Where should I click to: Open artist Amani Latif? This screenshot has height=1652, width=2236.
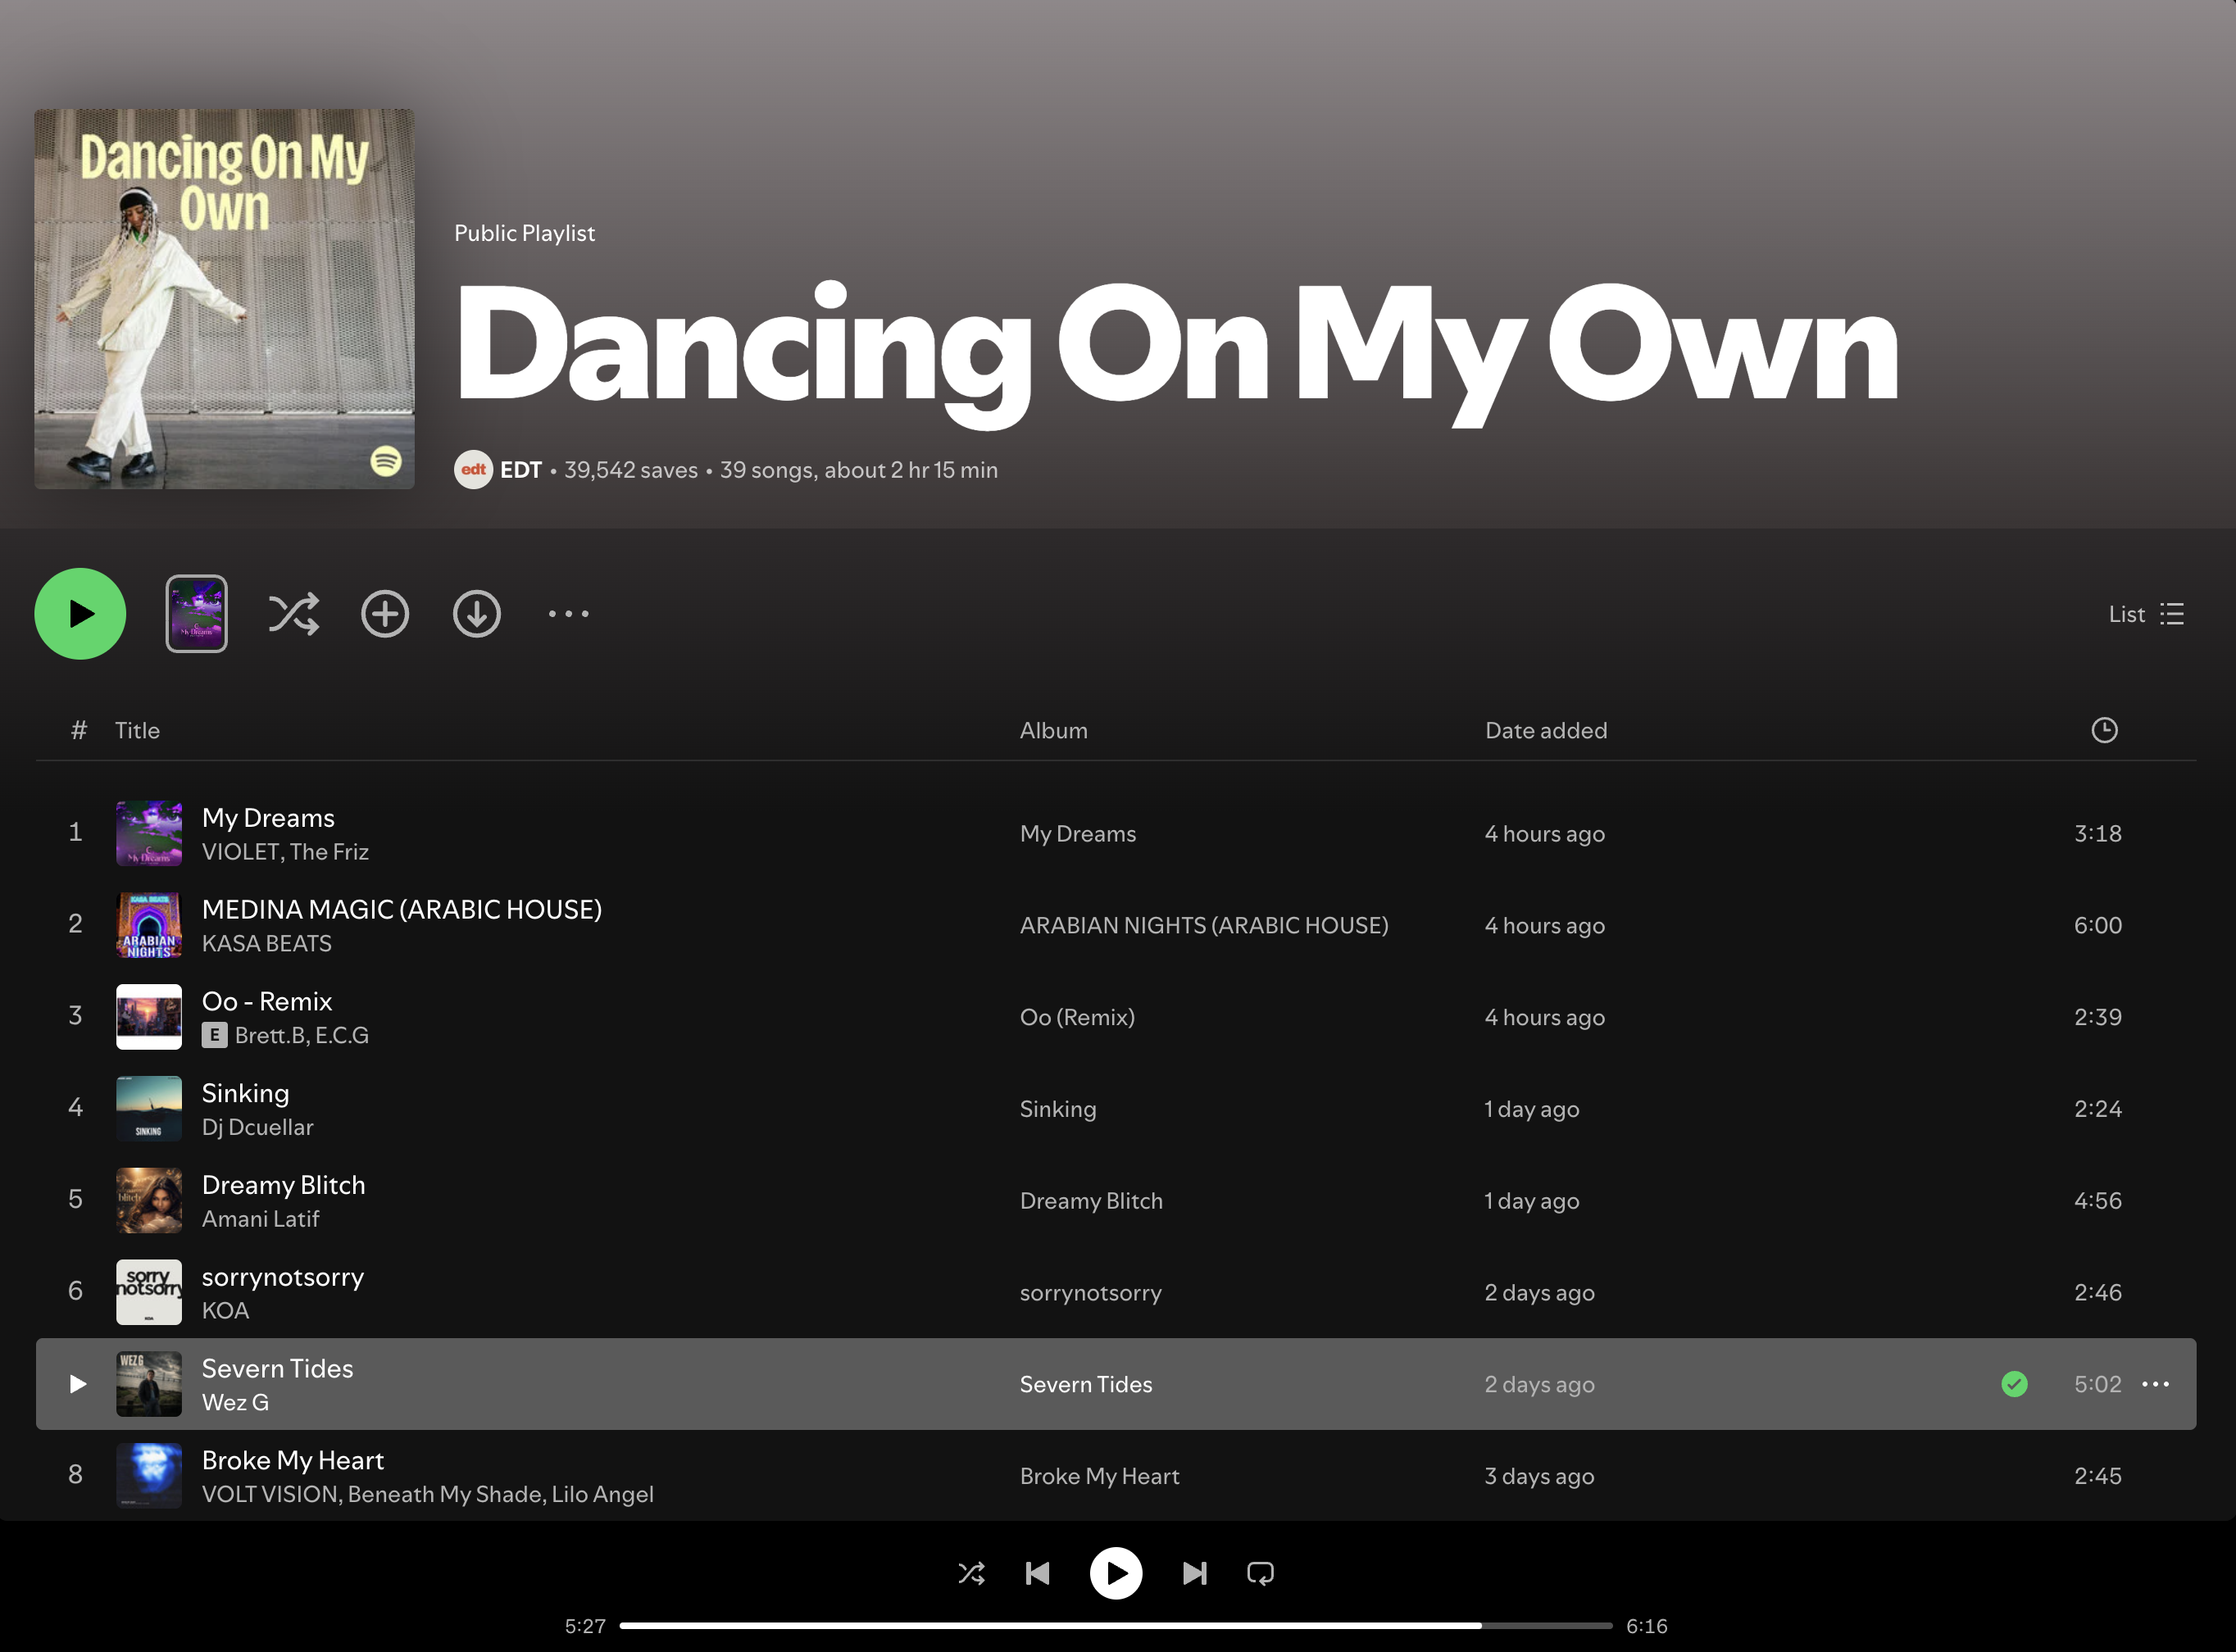260,1219
